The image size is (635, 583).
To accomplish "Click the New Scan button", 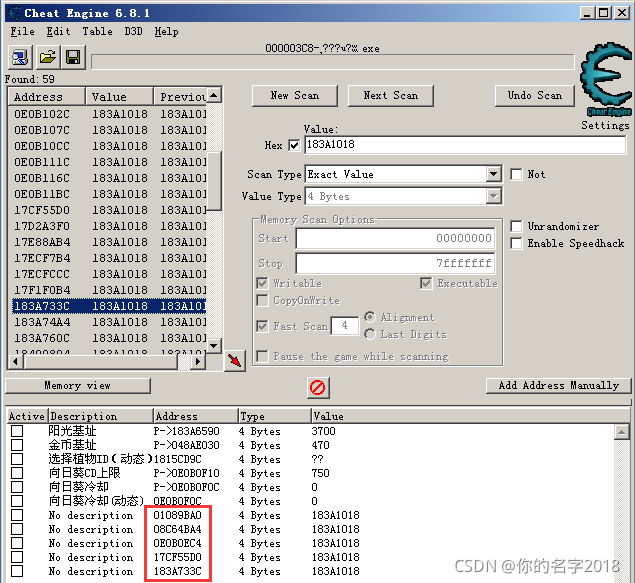I will pos(295,96).
